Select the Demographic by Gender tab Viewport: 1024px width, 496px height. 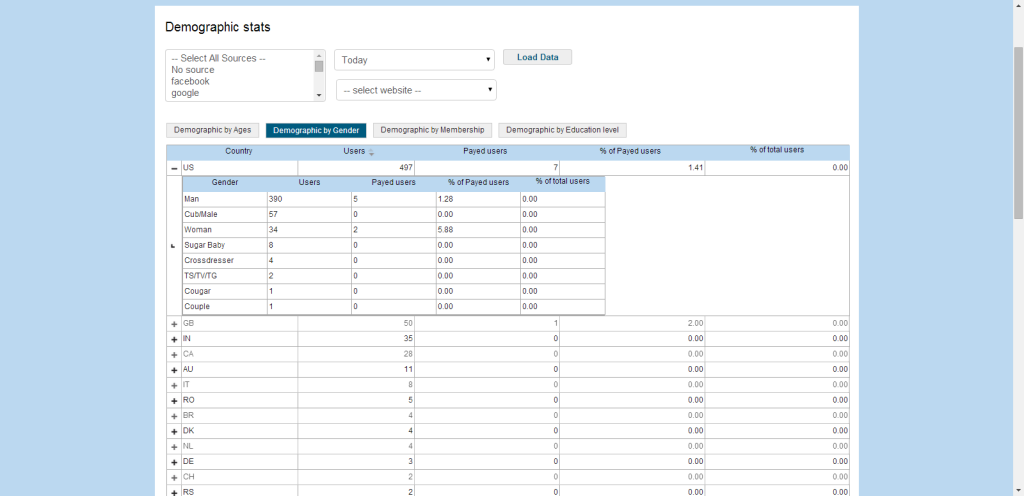(x=316, y=130)
